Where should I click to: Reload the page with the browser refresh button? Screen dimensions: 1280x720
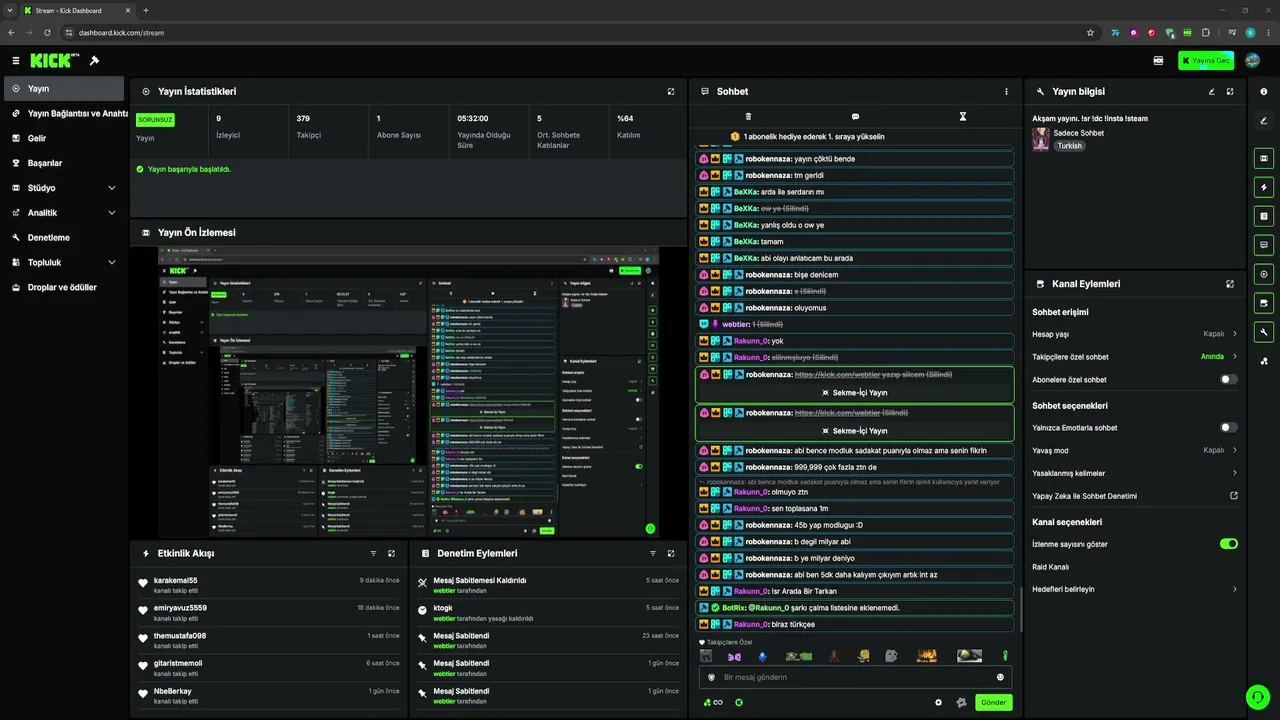click(46, 33)
